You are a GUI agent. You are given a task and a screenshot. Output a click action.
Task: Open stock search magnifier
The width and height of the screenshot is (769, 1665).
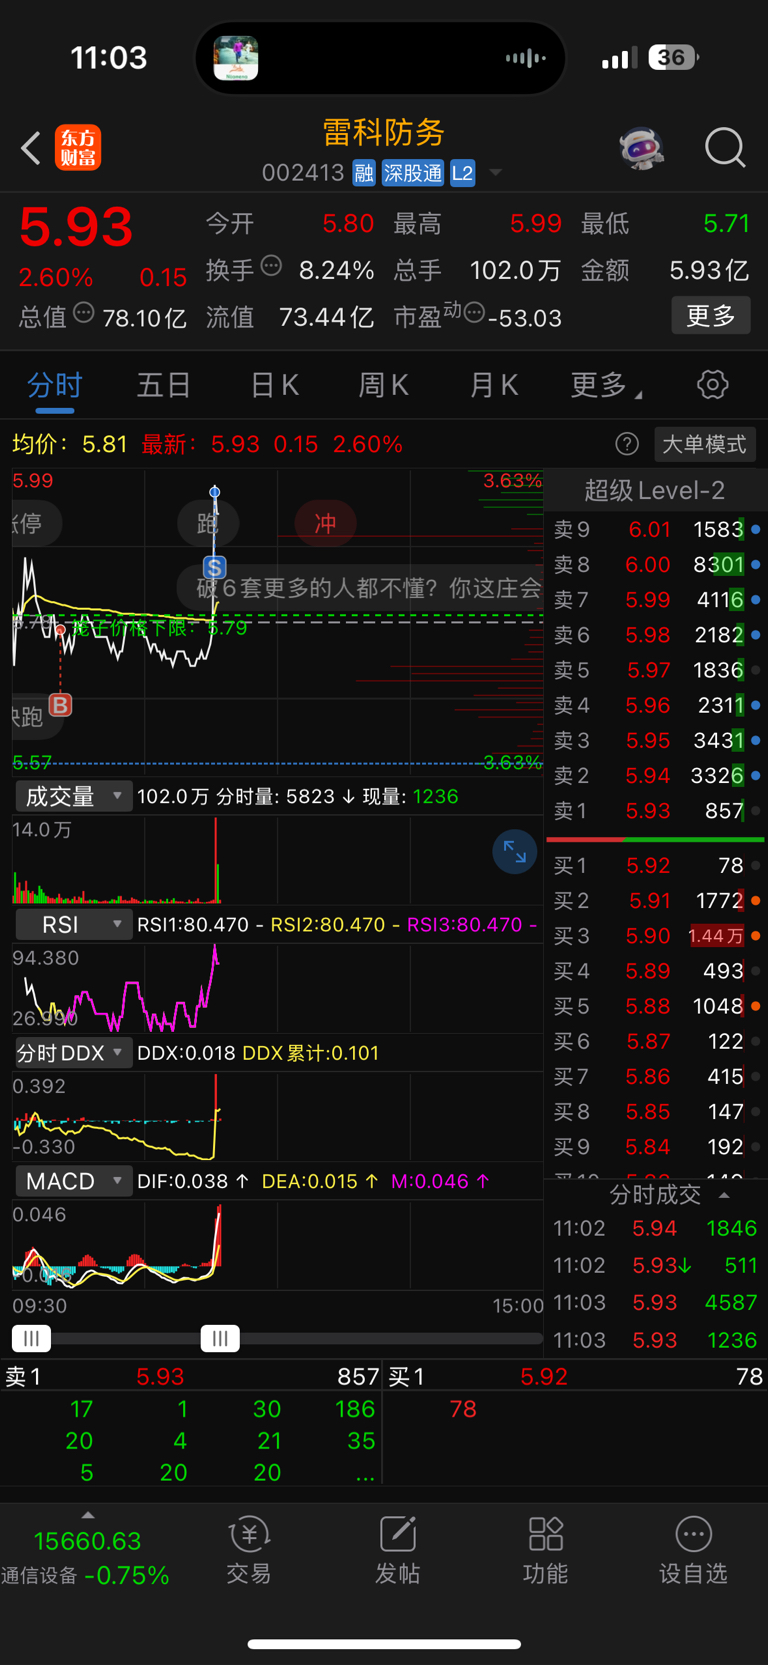(725, 148)
